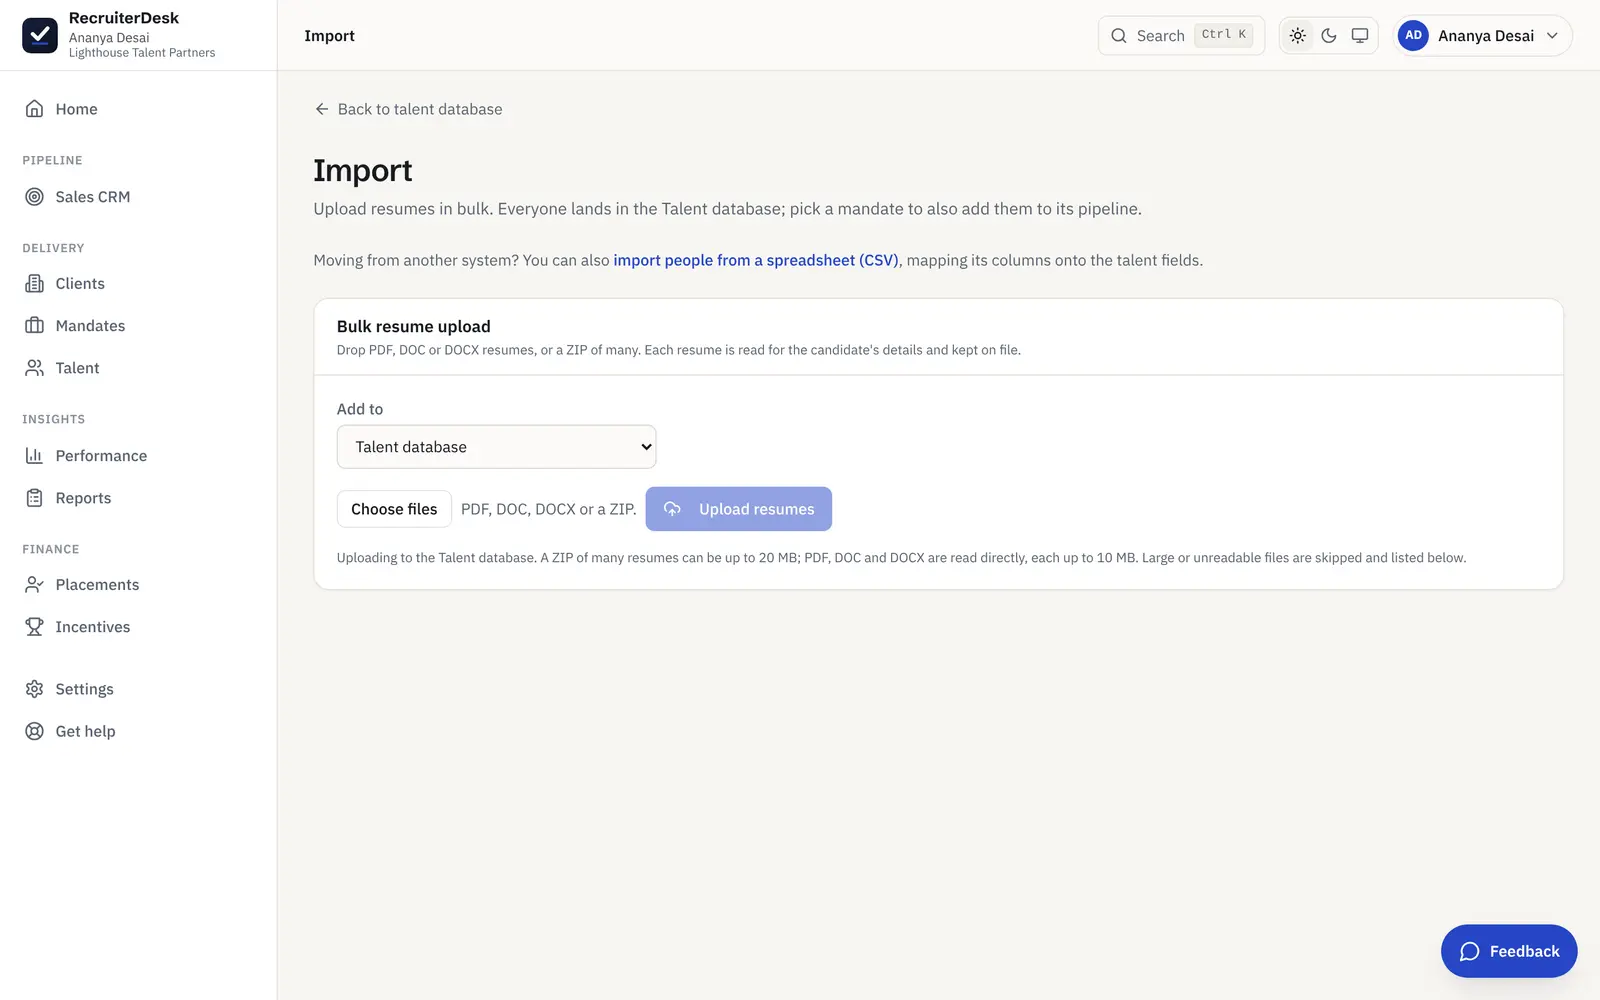
Task: Click the Performance bar chart icon
Action: [34, 456]
